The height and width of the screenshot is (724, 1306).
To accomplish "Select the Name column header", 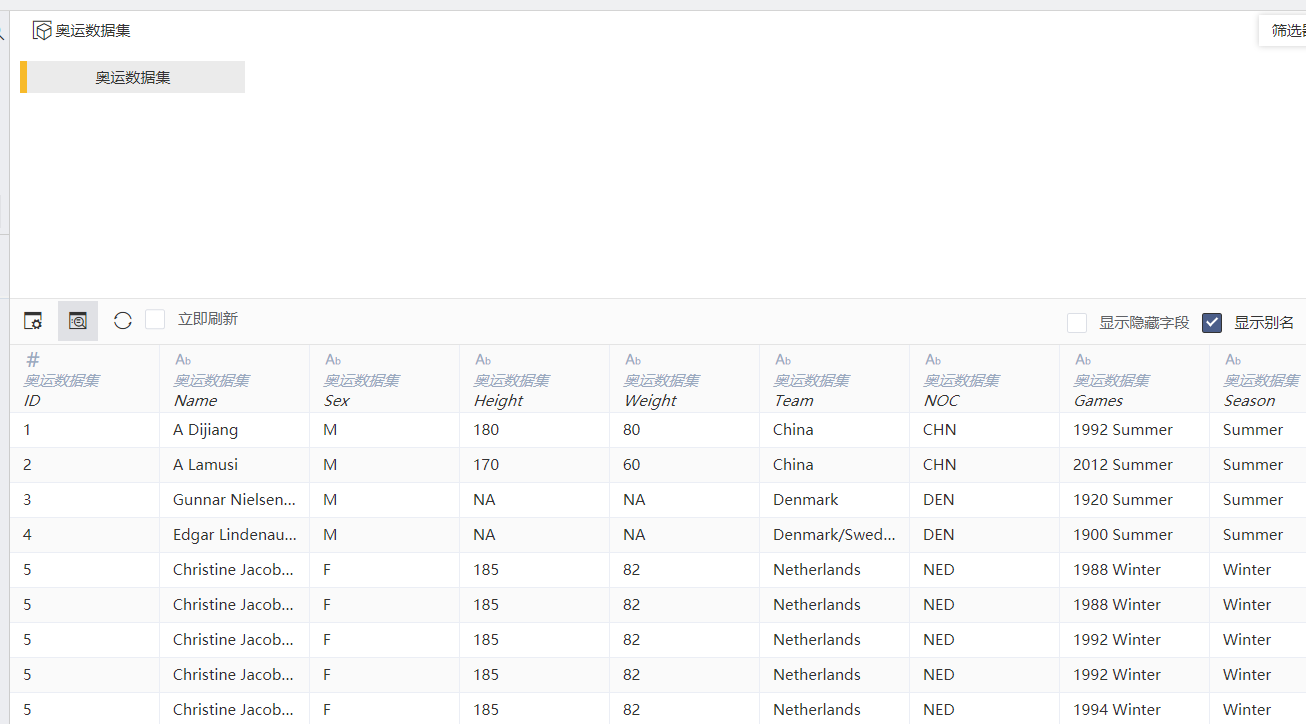I will click(x=235, y=379).
